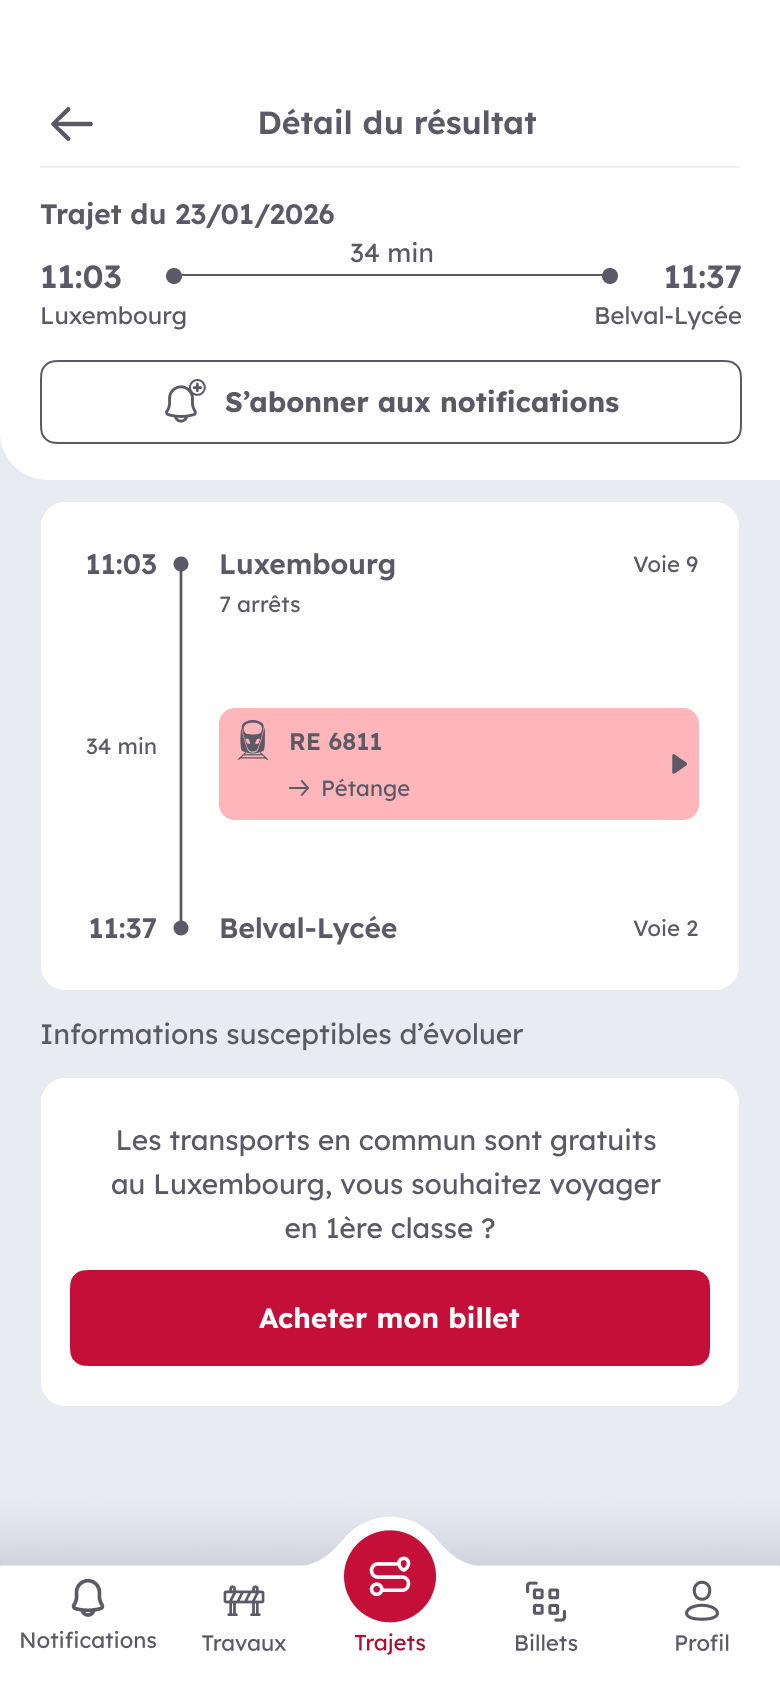
Task: Click the Voie 9 platform label
Action: point(666,564)
